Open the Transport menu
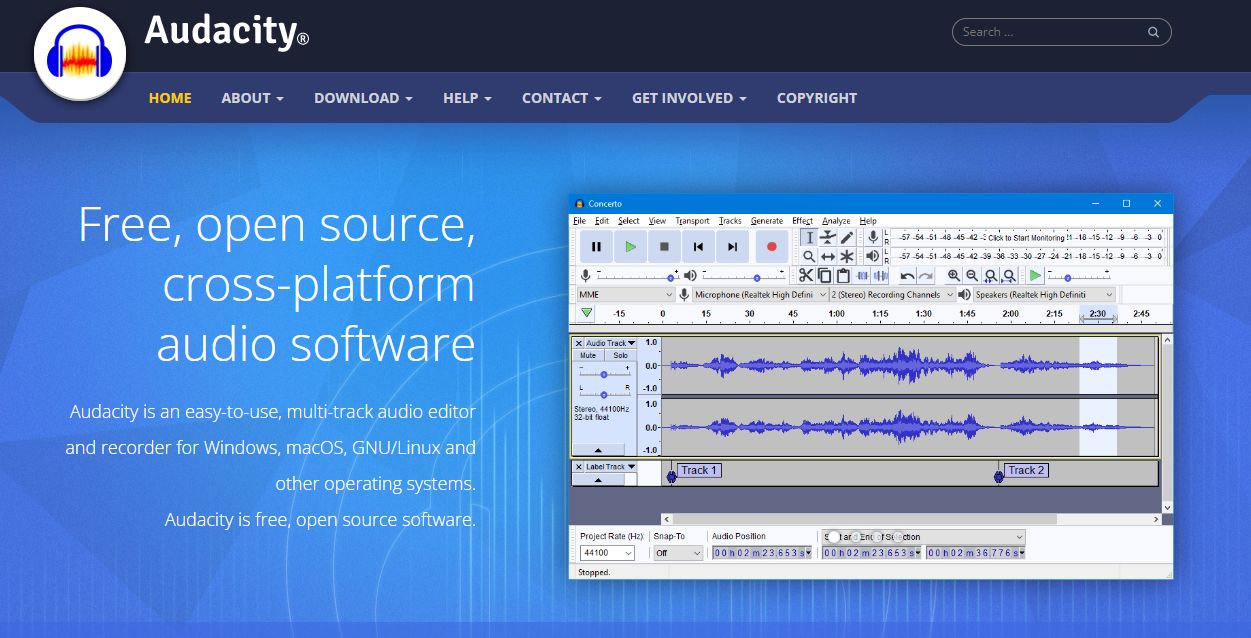 click(692, 221)
